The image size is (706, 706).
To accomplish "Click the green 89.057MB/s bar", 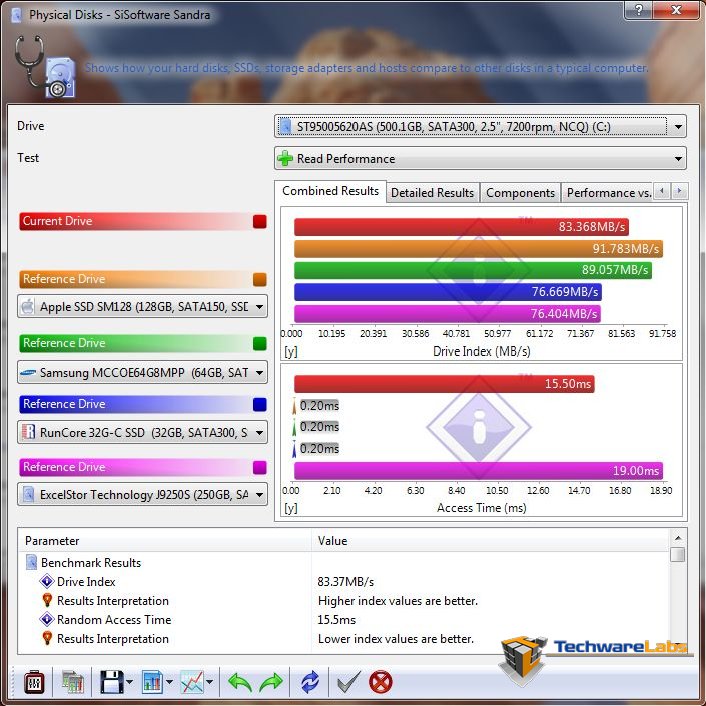I will click(x=473, y=270).
